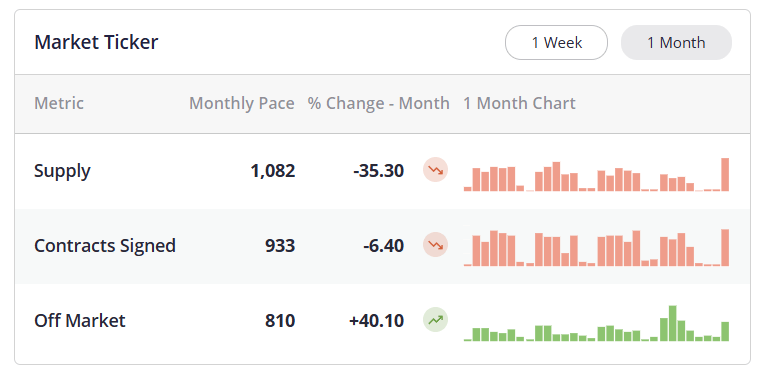The height and width of the screenshot is (376, 762).
Task: Open the Off Market green bar chart
Action: click(x=597, y=324)
